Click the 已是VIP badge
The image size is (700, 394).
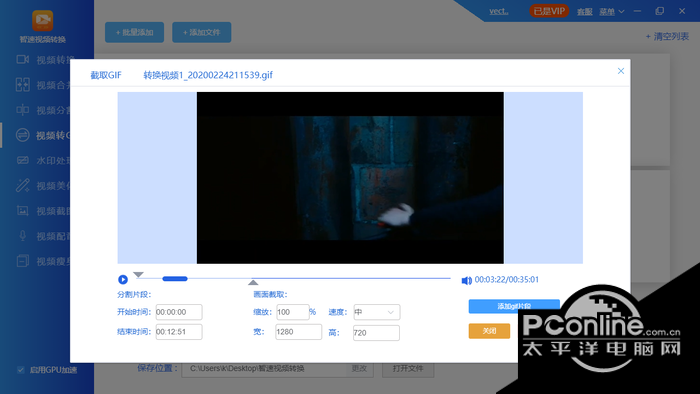549,11
